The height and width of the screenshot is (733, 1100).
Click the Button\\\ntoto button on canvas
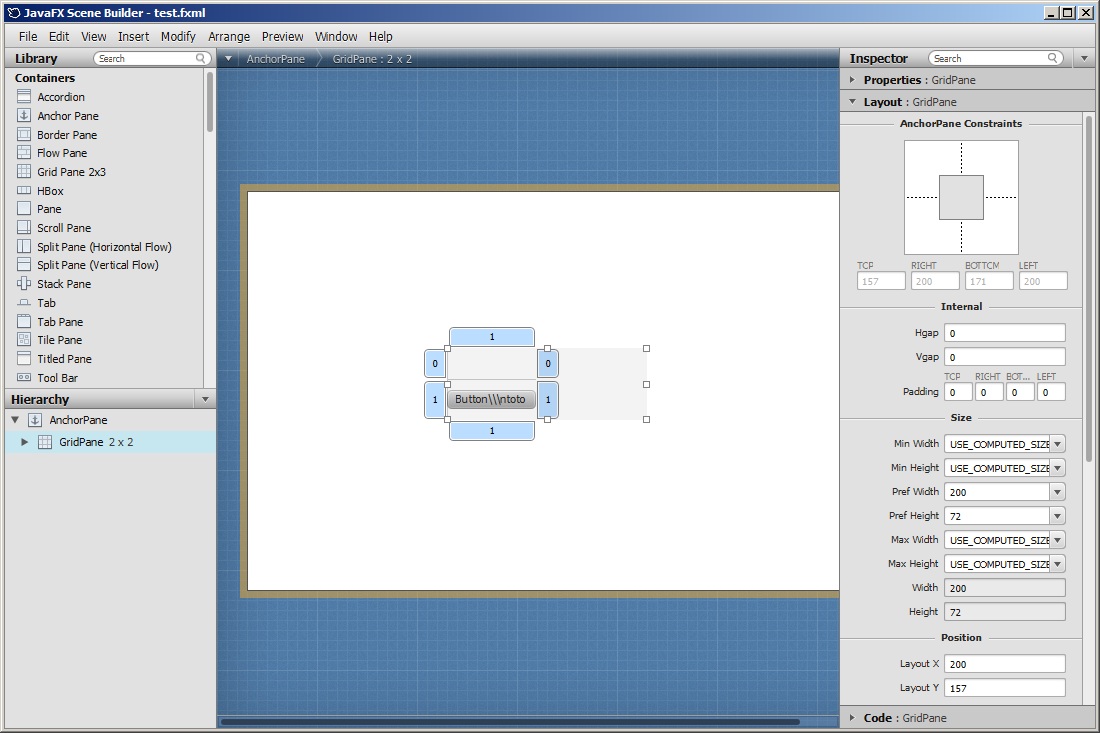point(490,400)
